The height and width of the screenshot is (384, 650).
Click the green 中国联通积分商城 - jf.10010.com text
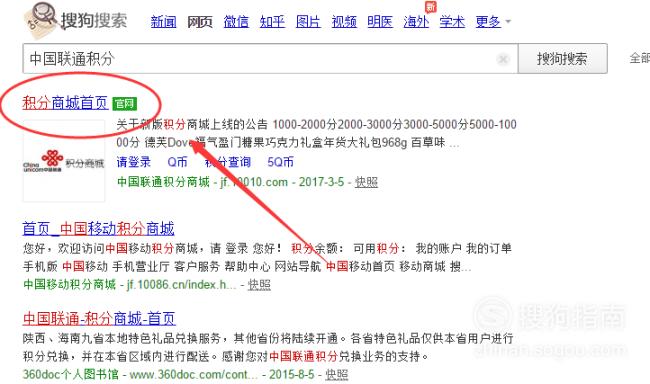(202, 182)
